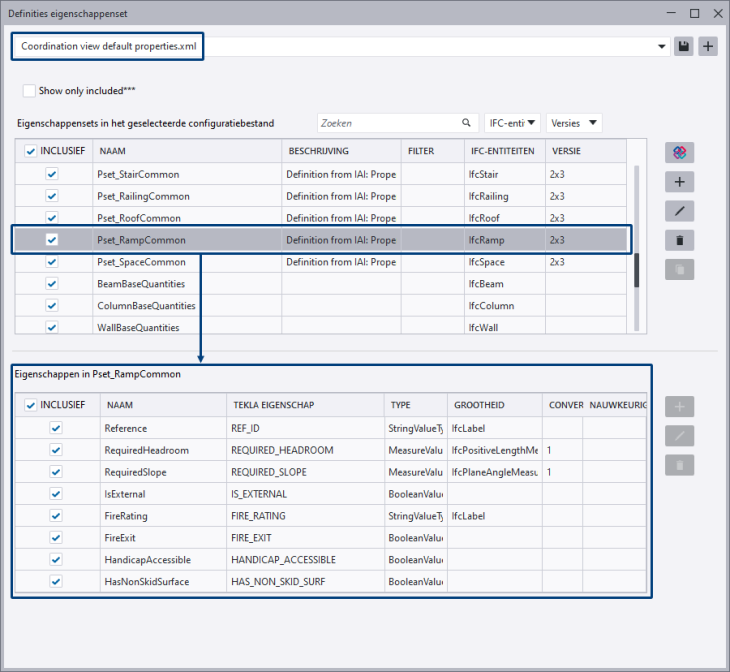Add new configuration file with top plus button
This screenshot has width=730, height=672.
(708, 47)
